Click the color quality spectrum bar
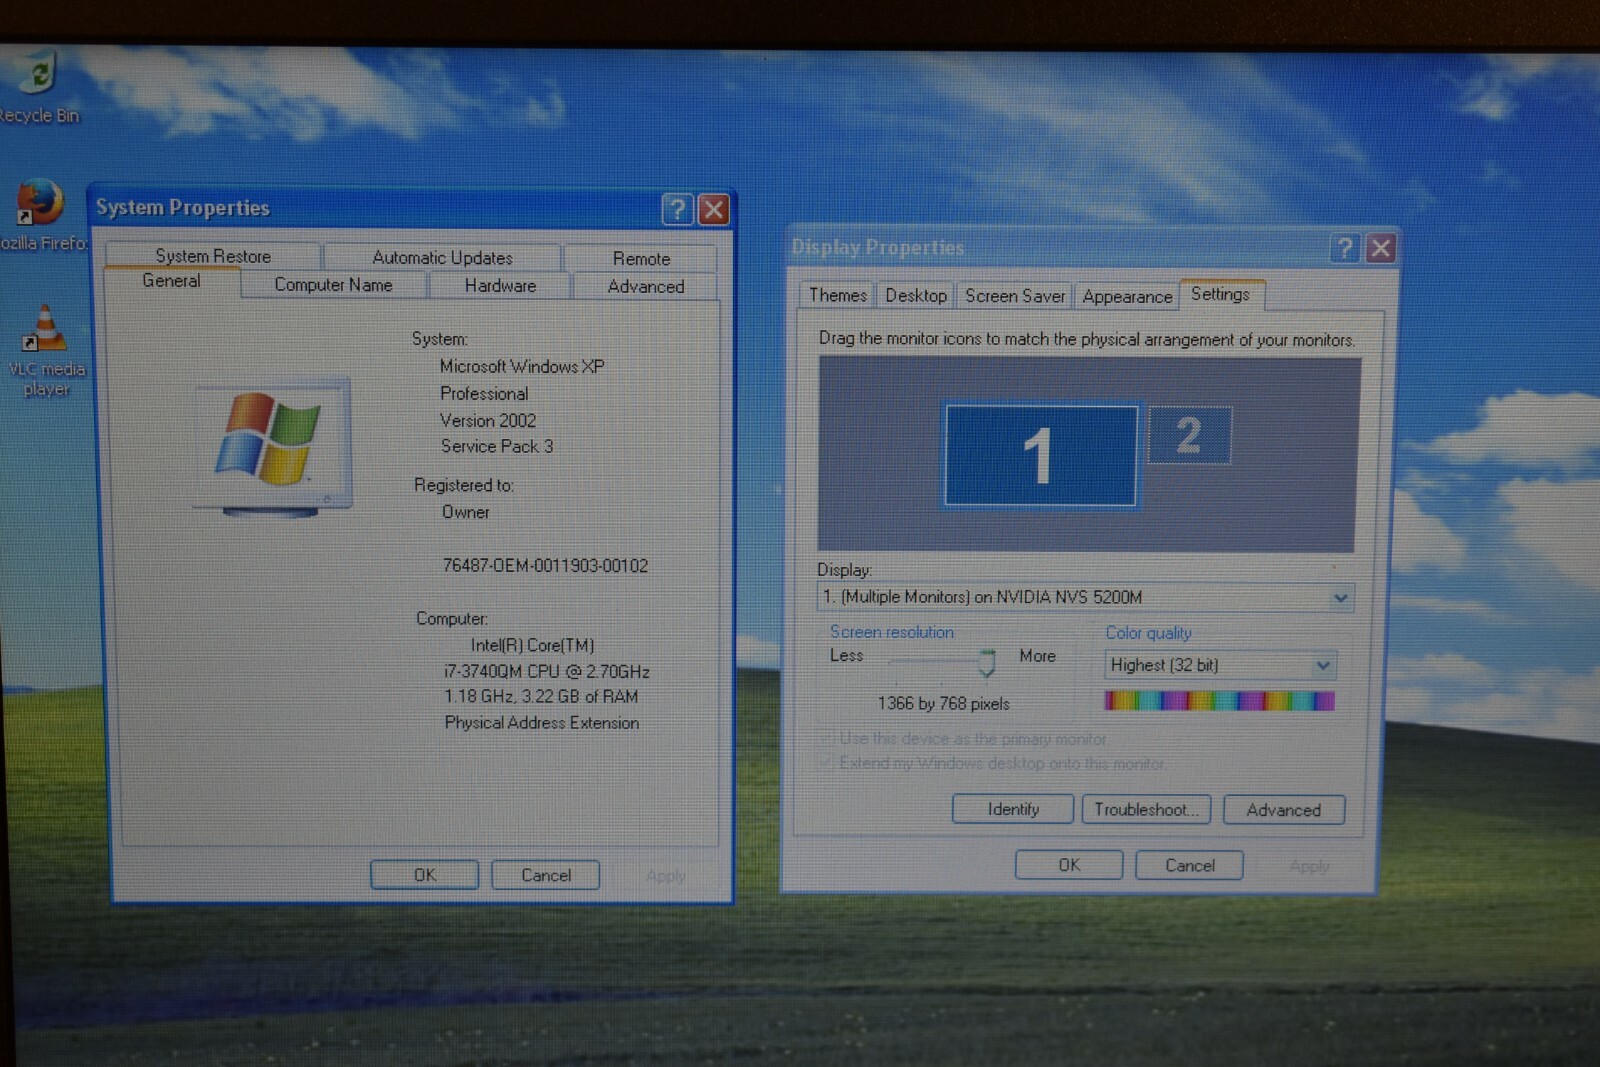Image resolution: width=1600 pixels, height=1067 pixels. tap(1219, 701)
